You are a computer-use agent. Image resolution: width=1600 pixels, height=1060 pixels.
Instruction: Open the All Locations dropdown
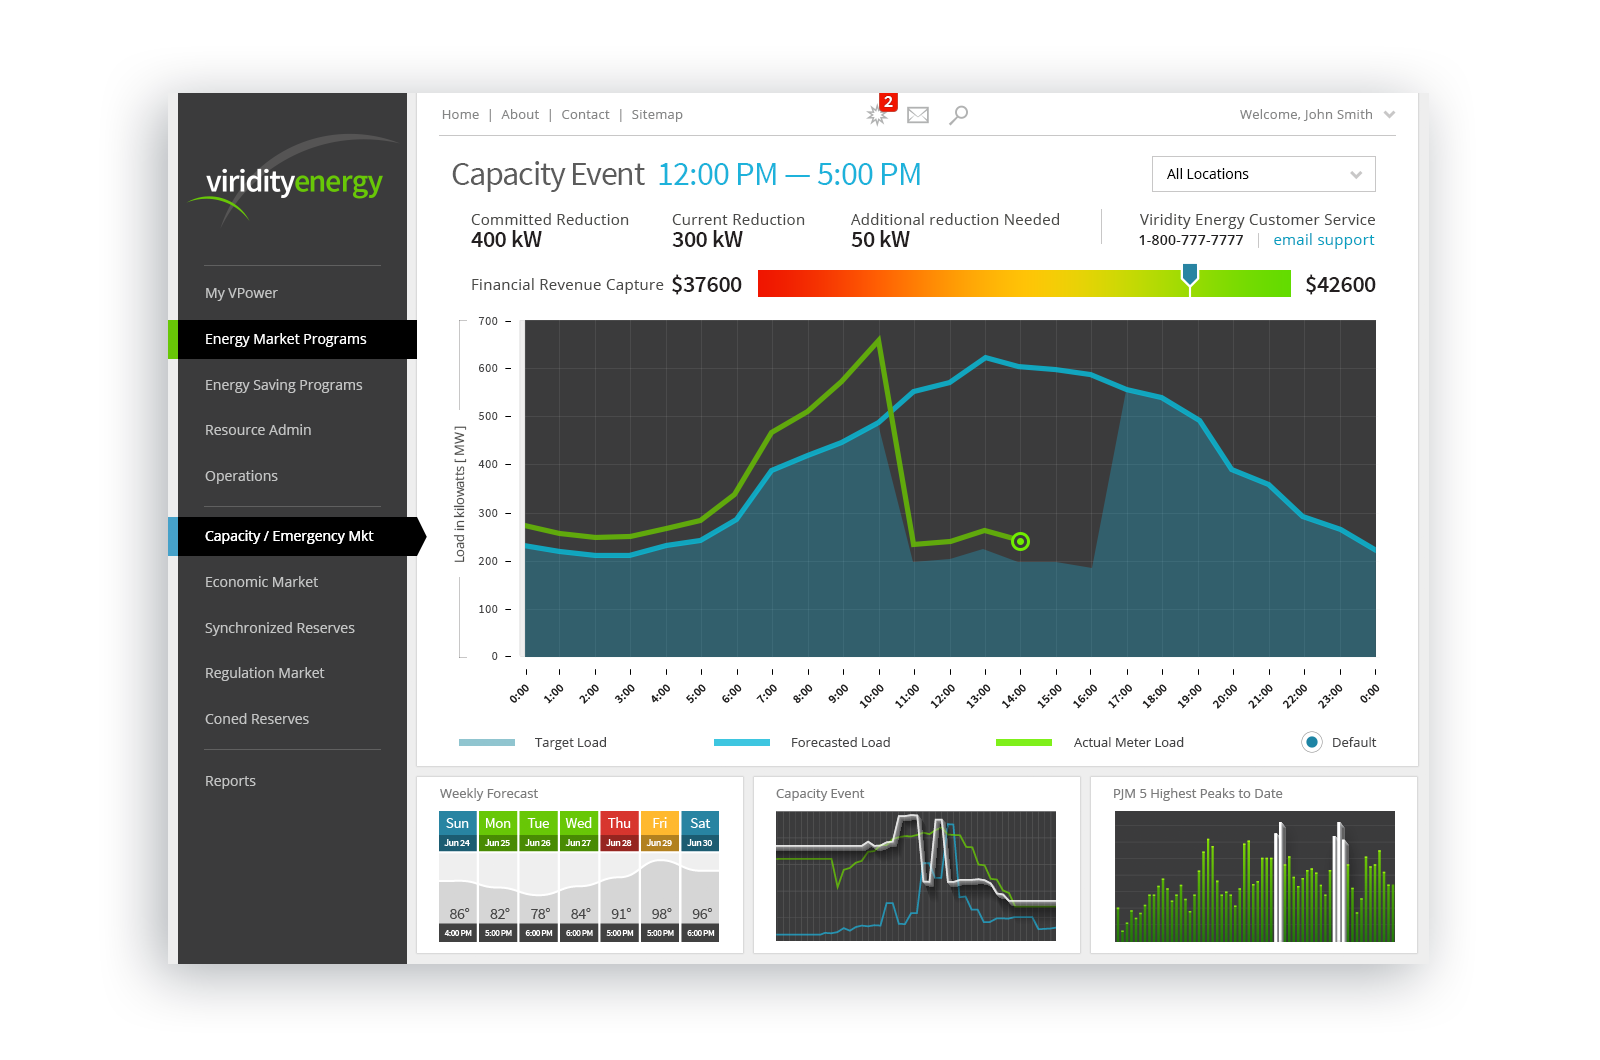(x=1264, y=174)
